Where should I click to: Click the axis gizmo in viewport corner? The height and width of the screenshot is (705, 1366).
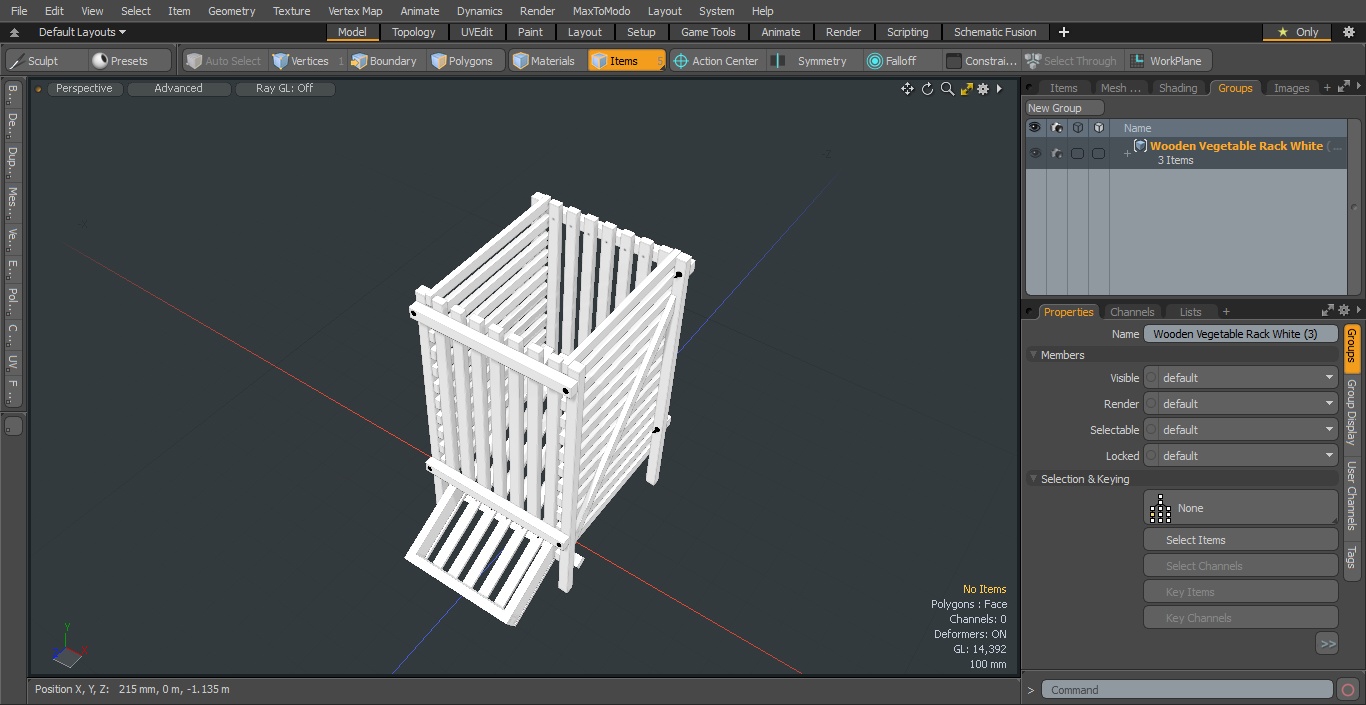[68, 647]
